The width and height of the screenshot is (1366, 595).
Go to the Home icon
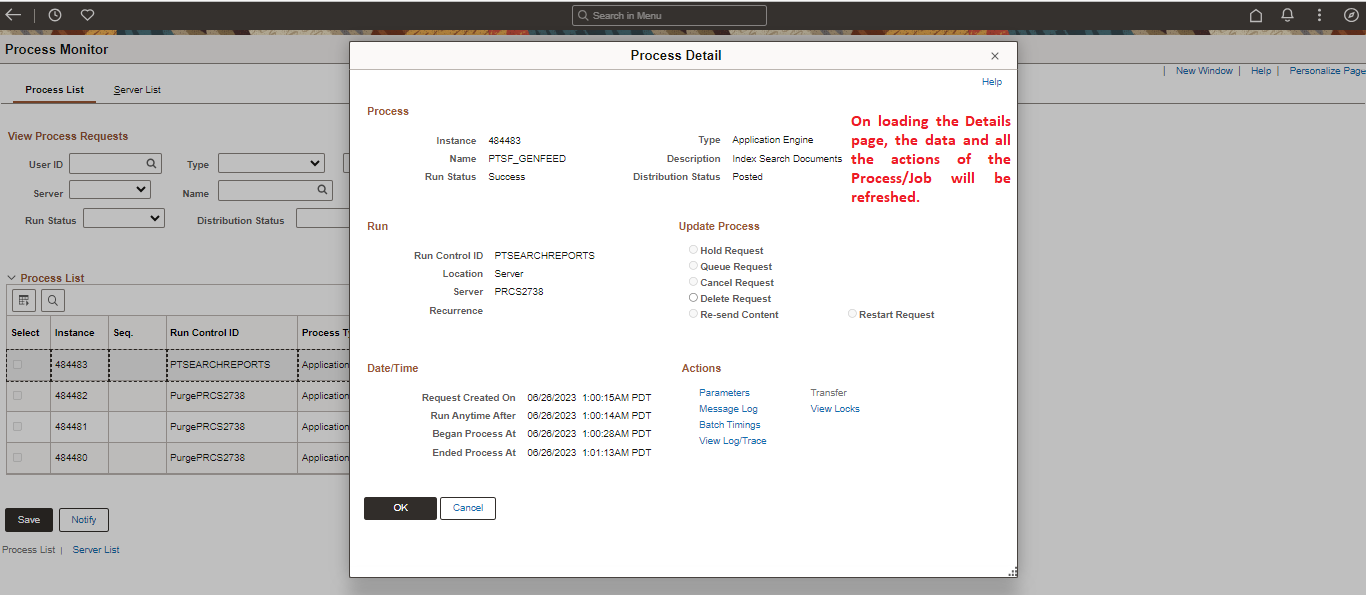[x=1255, y=14]
